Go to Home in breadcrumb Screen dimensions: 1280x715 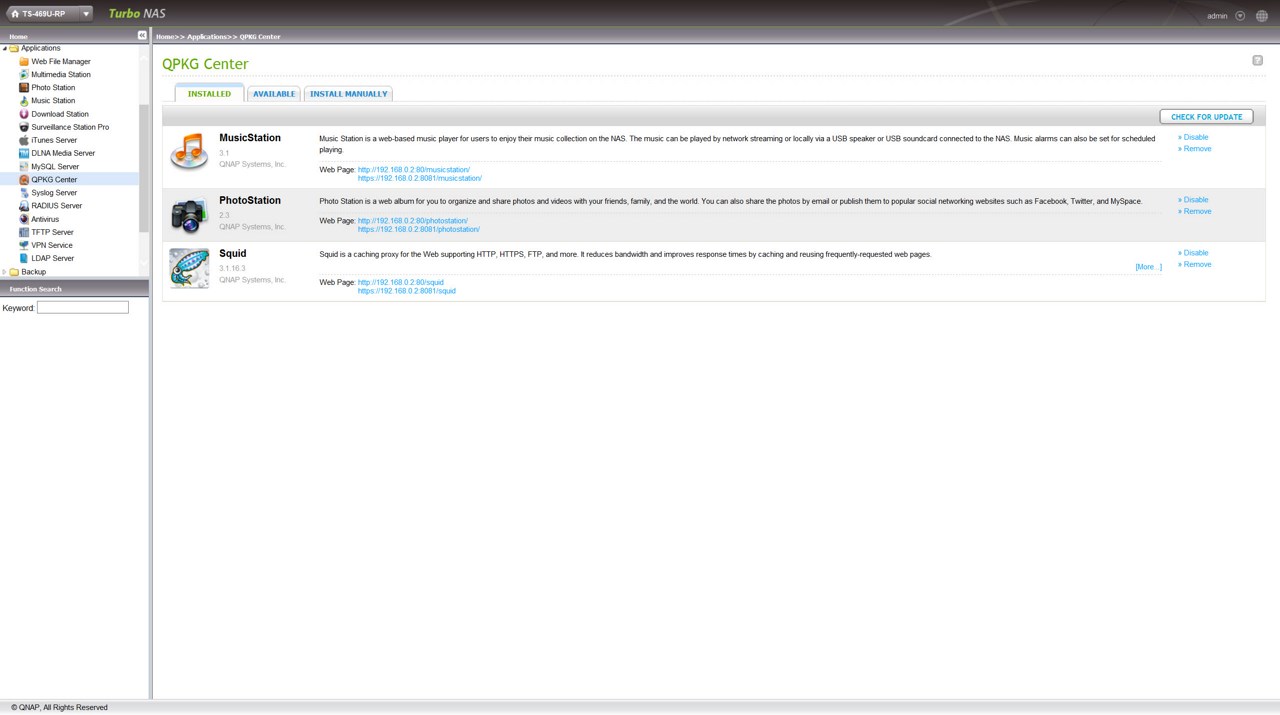pyautogui.click(x=166, y=36)
